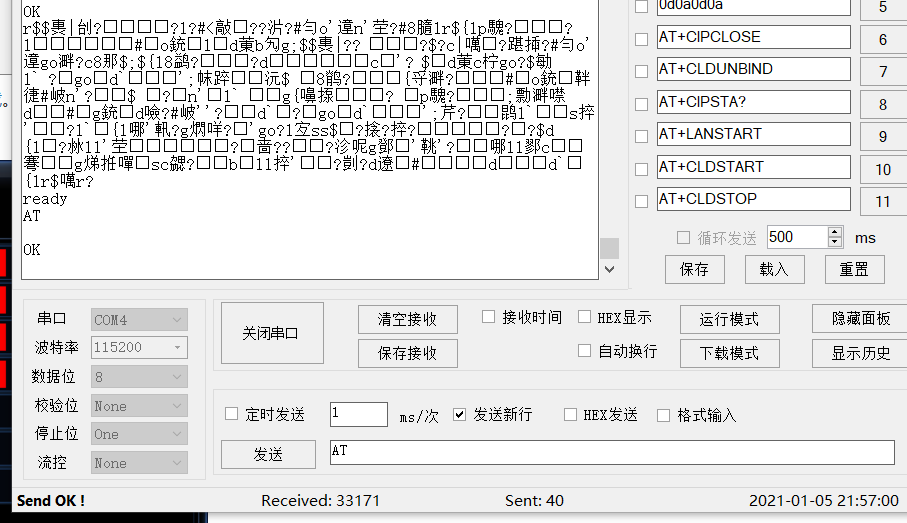Click the 关闭串口 button

[x=271, y=334]
